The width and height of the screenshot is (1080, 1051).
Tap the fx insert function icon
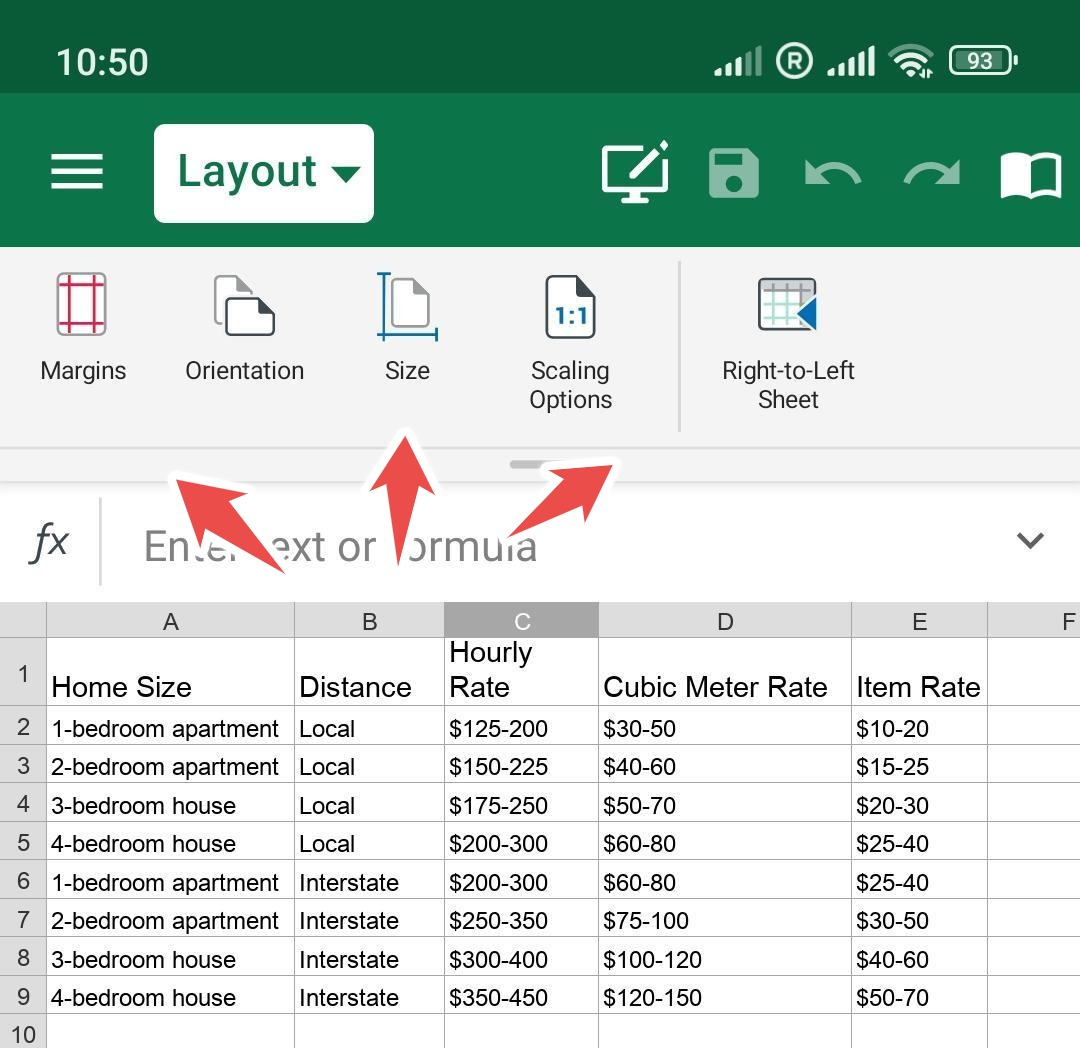[49, 542]
